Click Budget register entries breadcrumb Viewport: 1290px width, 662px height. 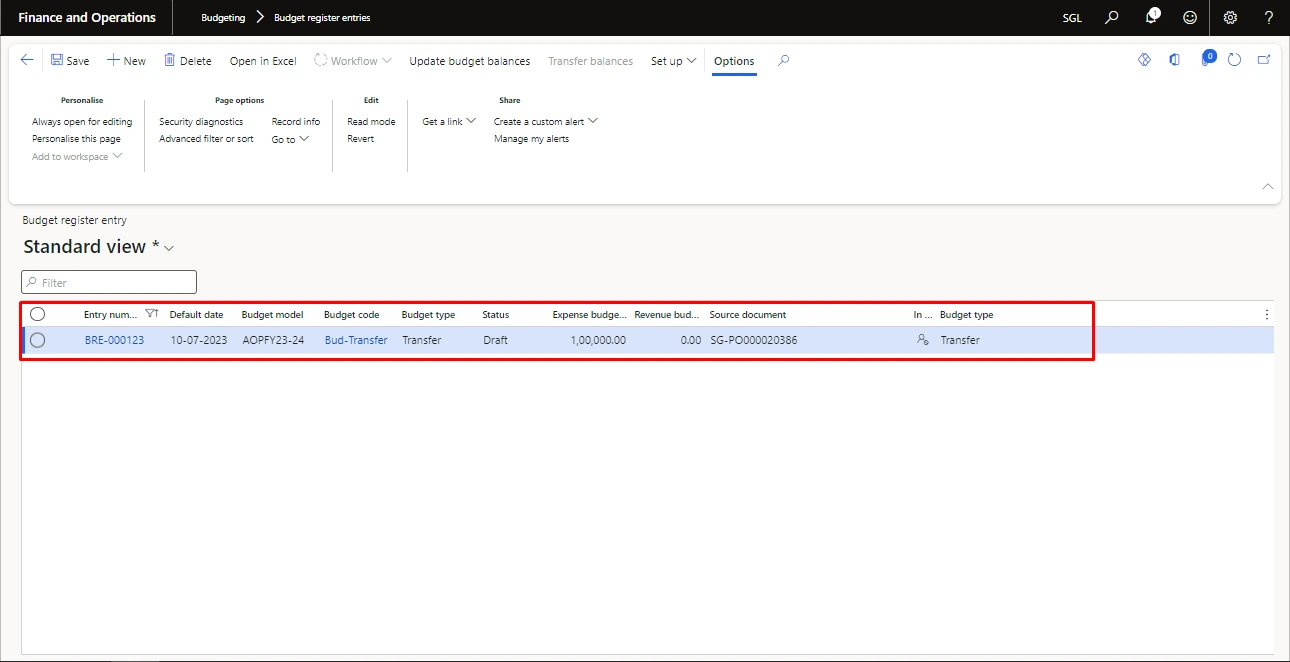coord(322,18)
